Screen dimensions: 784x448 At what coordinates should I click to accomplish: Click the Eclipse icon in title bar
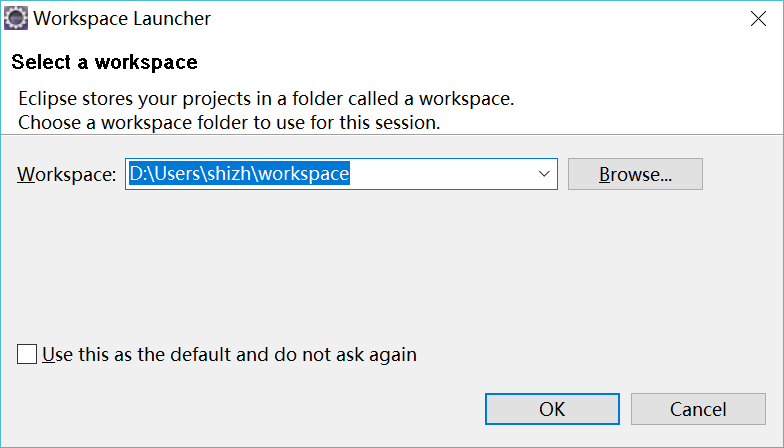tap(16, 19)
